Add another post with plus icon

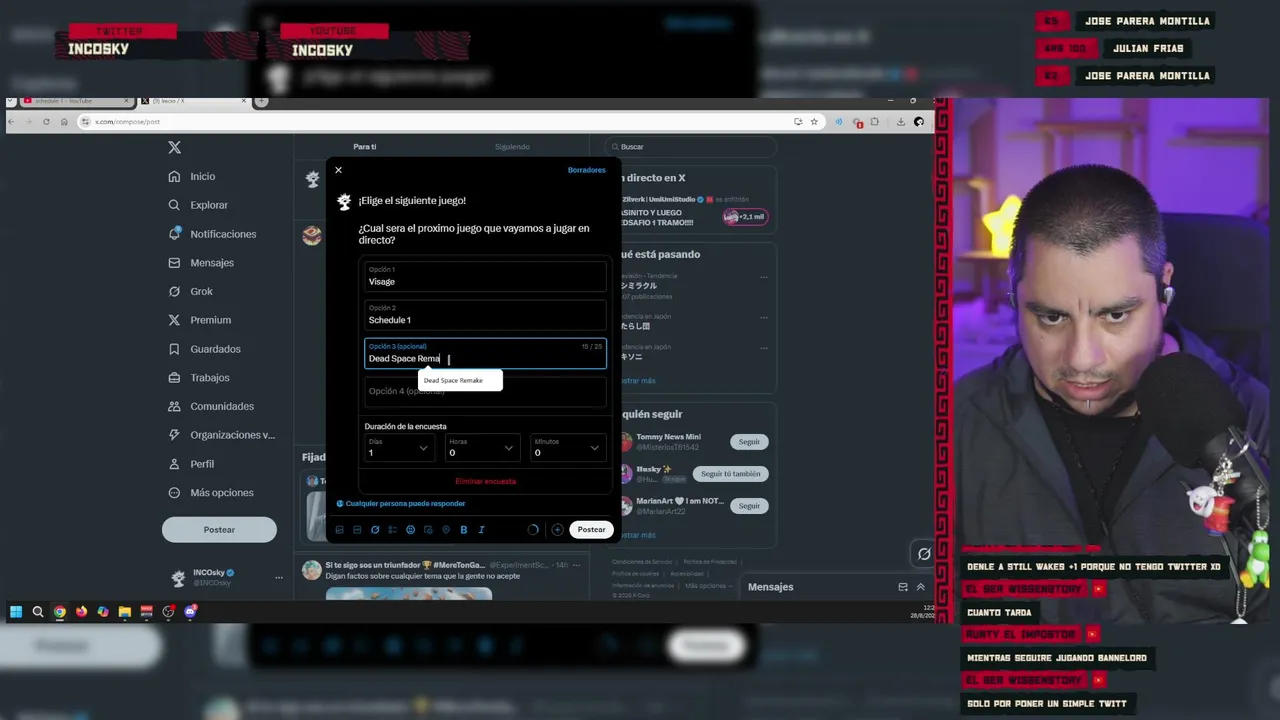[x=557, y=530]
